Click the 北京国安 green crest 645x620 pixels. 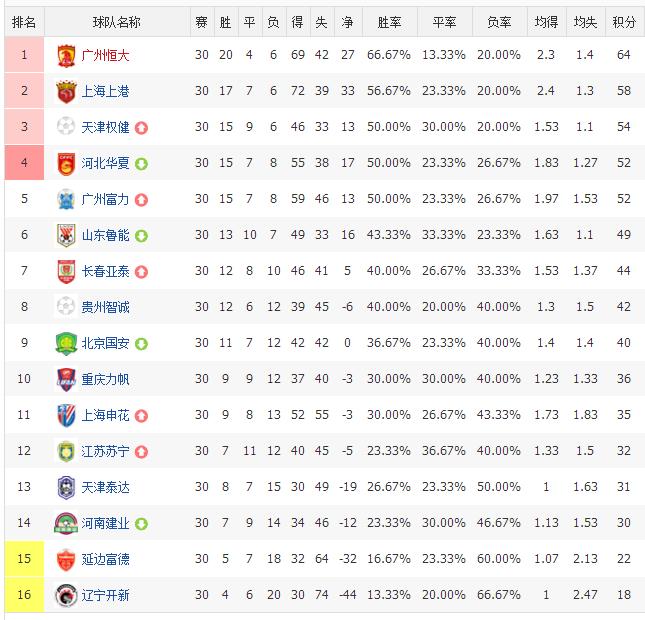click(x=66, y=343)
